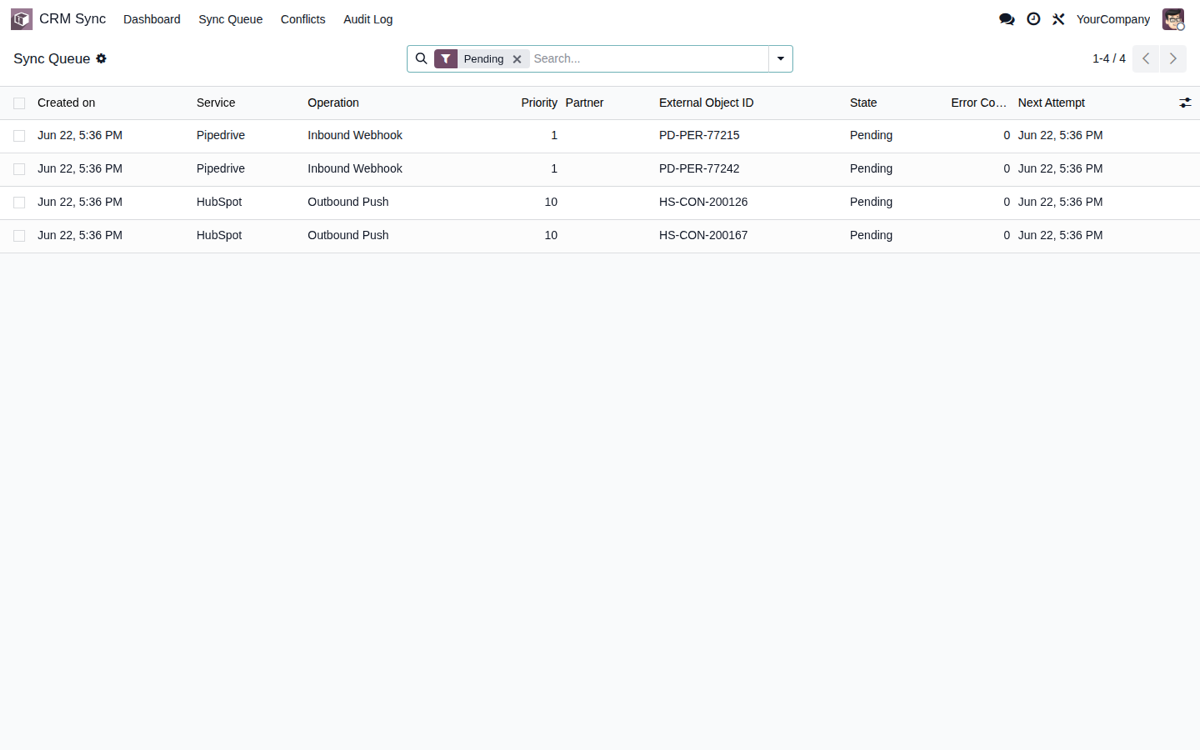Click Next Attempt date in PD-PER-77215 row
The image size is (1200, 750).
pos(1060,135)
